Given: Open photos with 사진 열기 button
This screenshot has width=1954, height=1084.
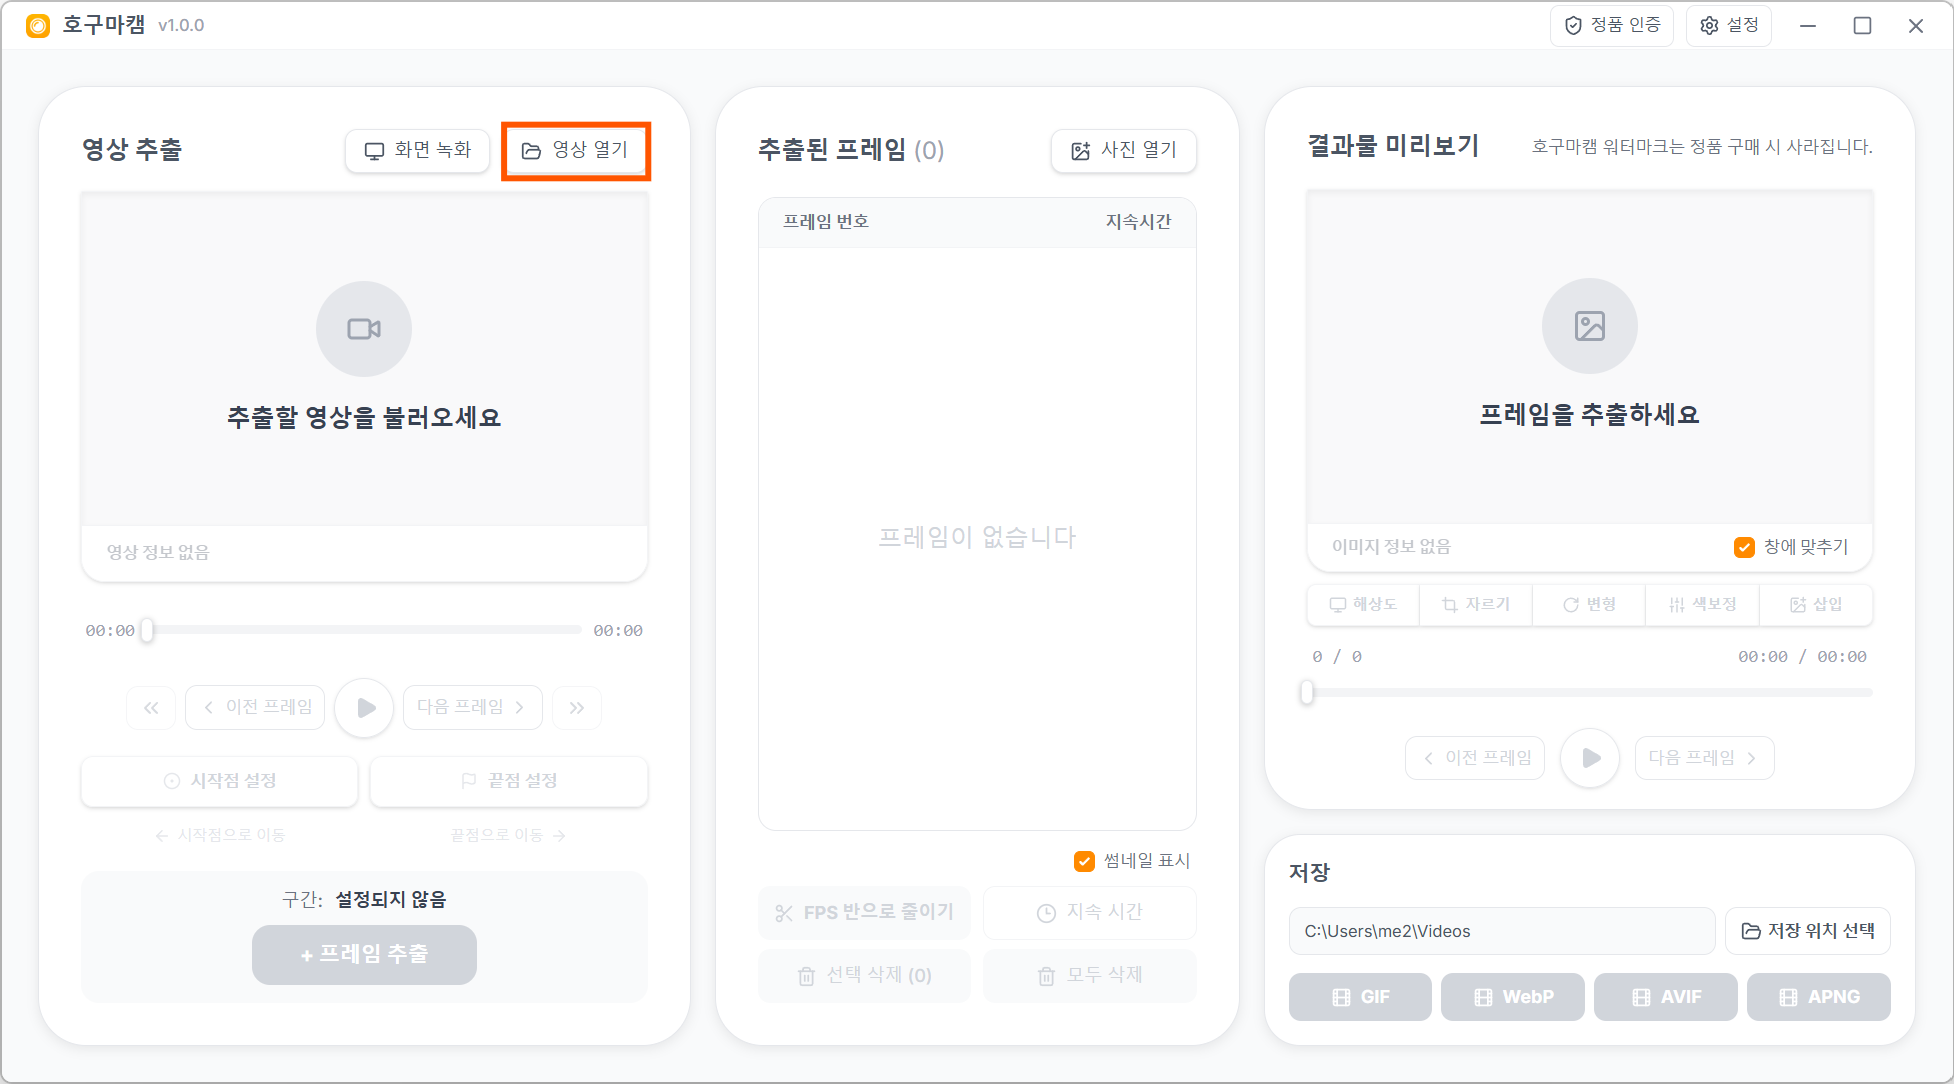Looking at the screenshot, I should point(1123,150).
